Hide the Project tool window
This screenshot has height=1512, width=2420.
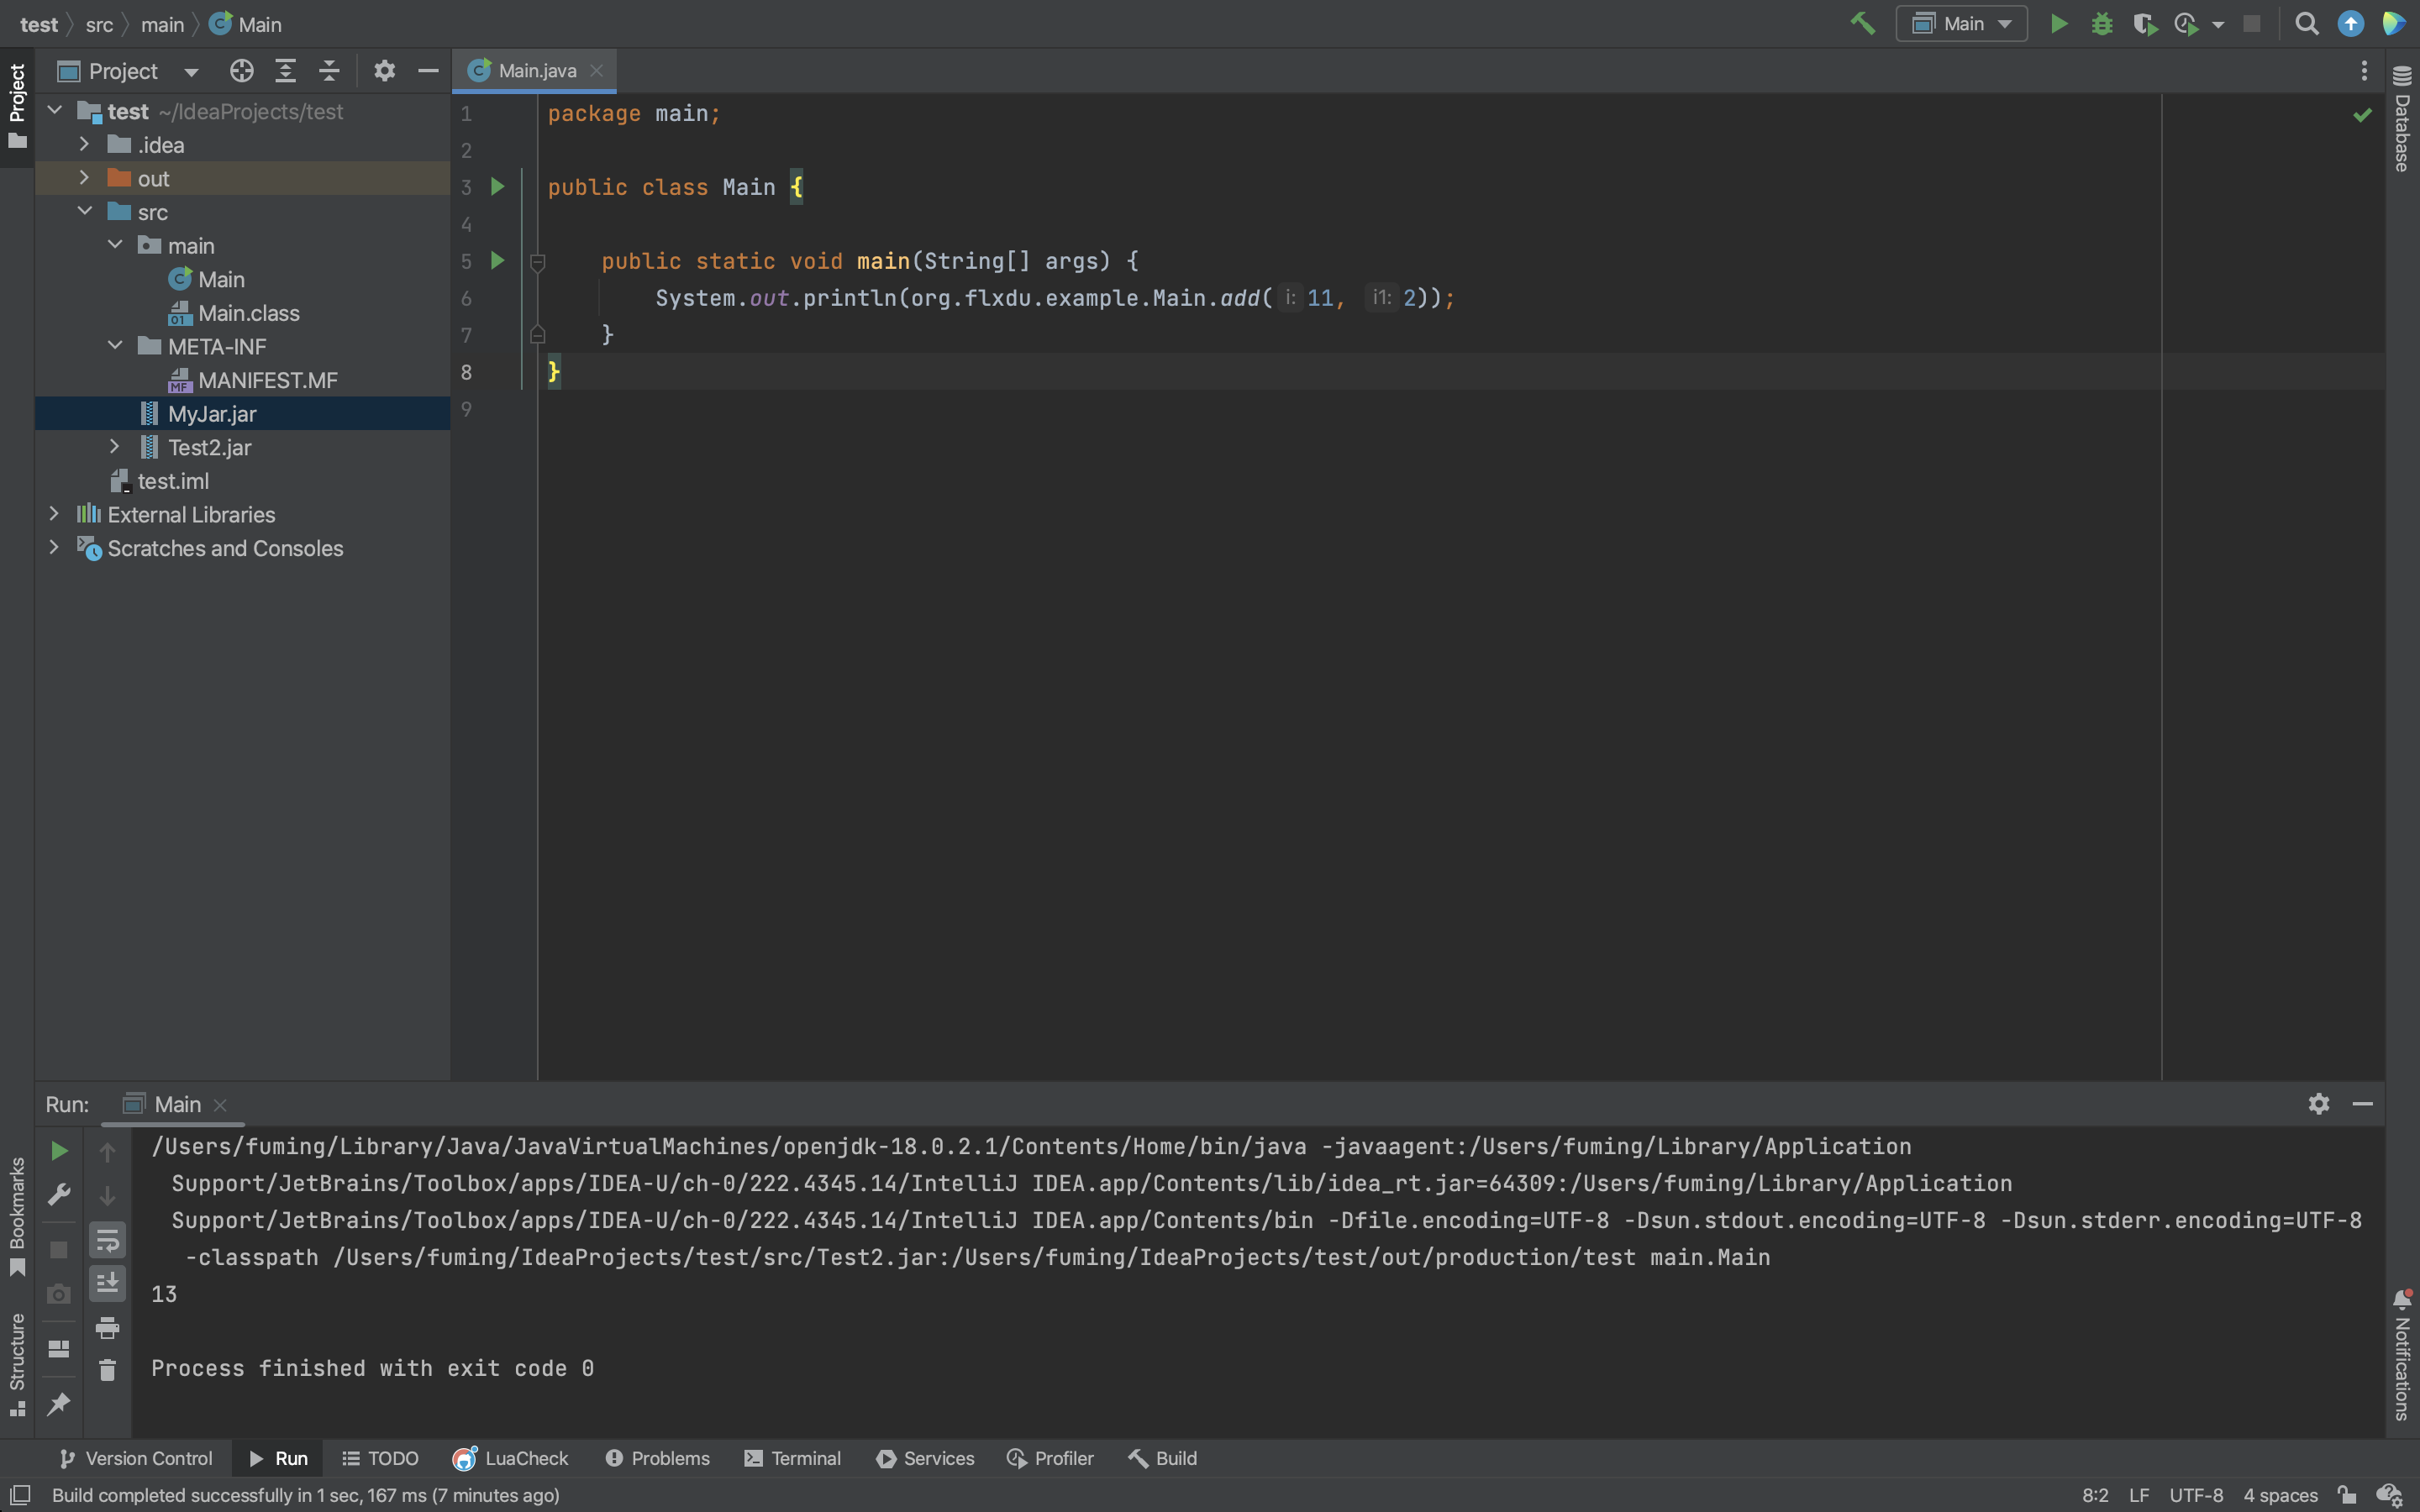pos(428,71)
